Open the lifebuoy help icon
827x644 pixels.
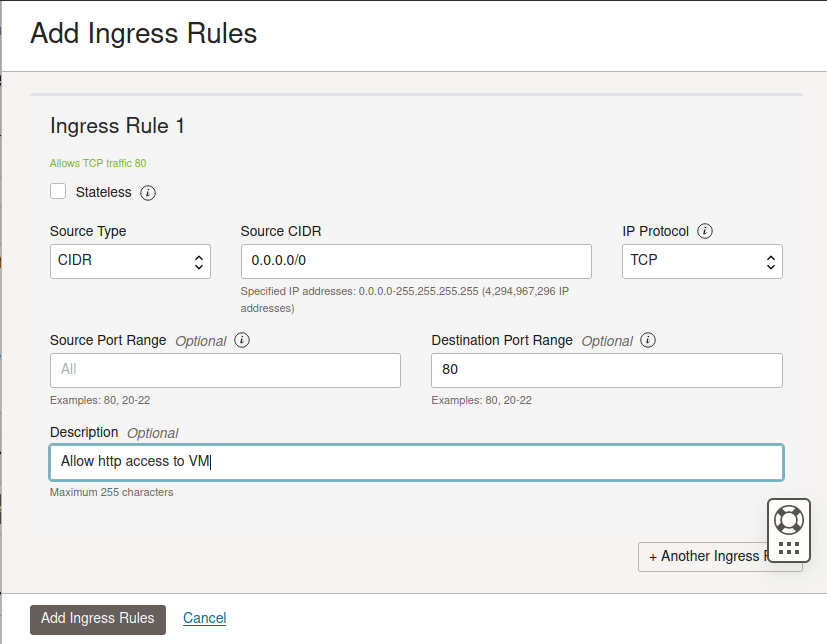pyautogui.click(x=789, y=519)
